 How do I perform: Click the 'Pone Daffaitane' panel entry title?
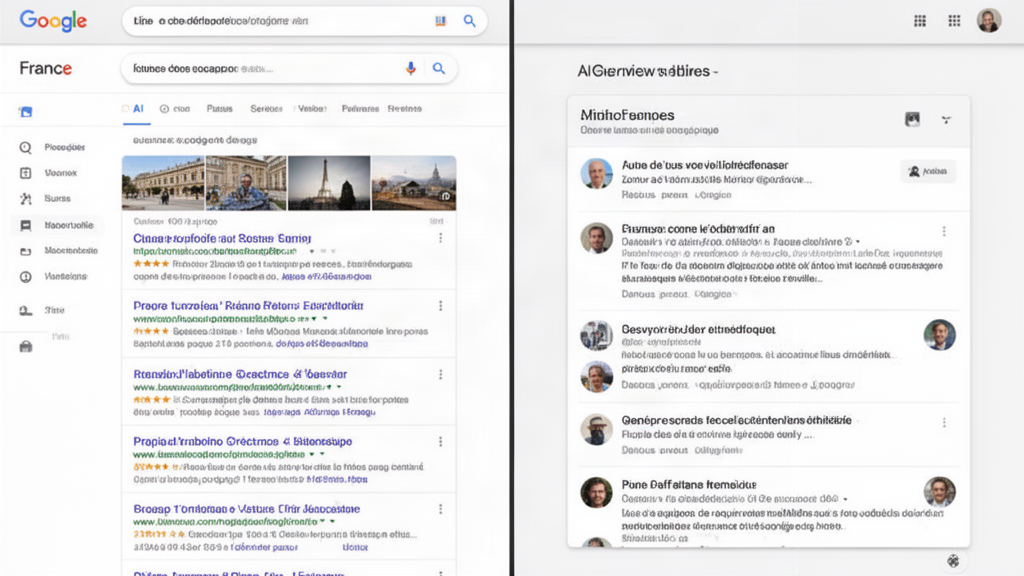point(688,485)
